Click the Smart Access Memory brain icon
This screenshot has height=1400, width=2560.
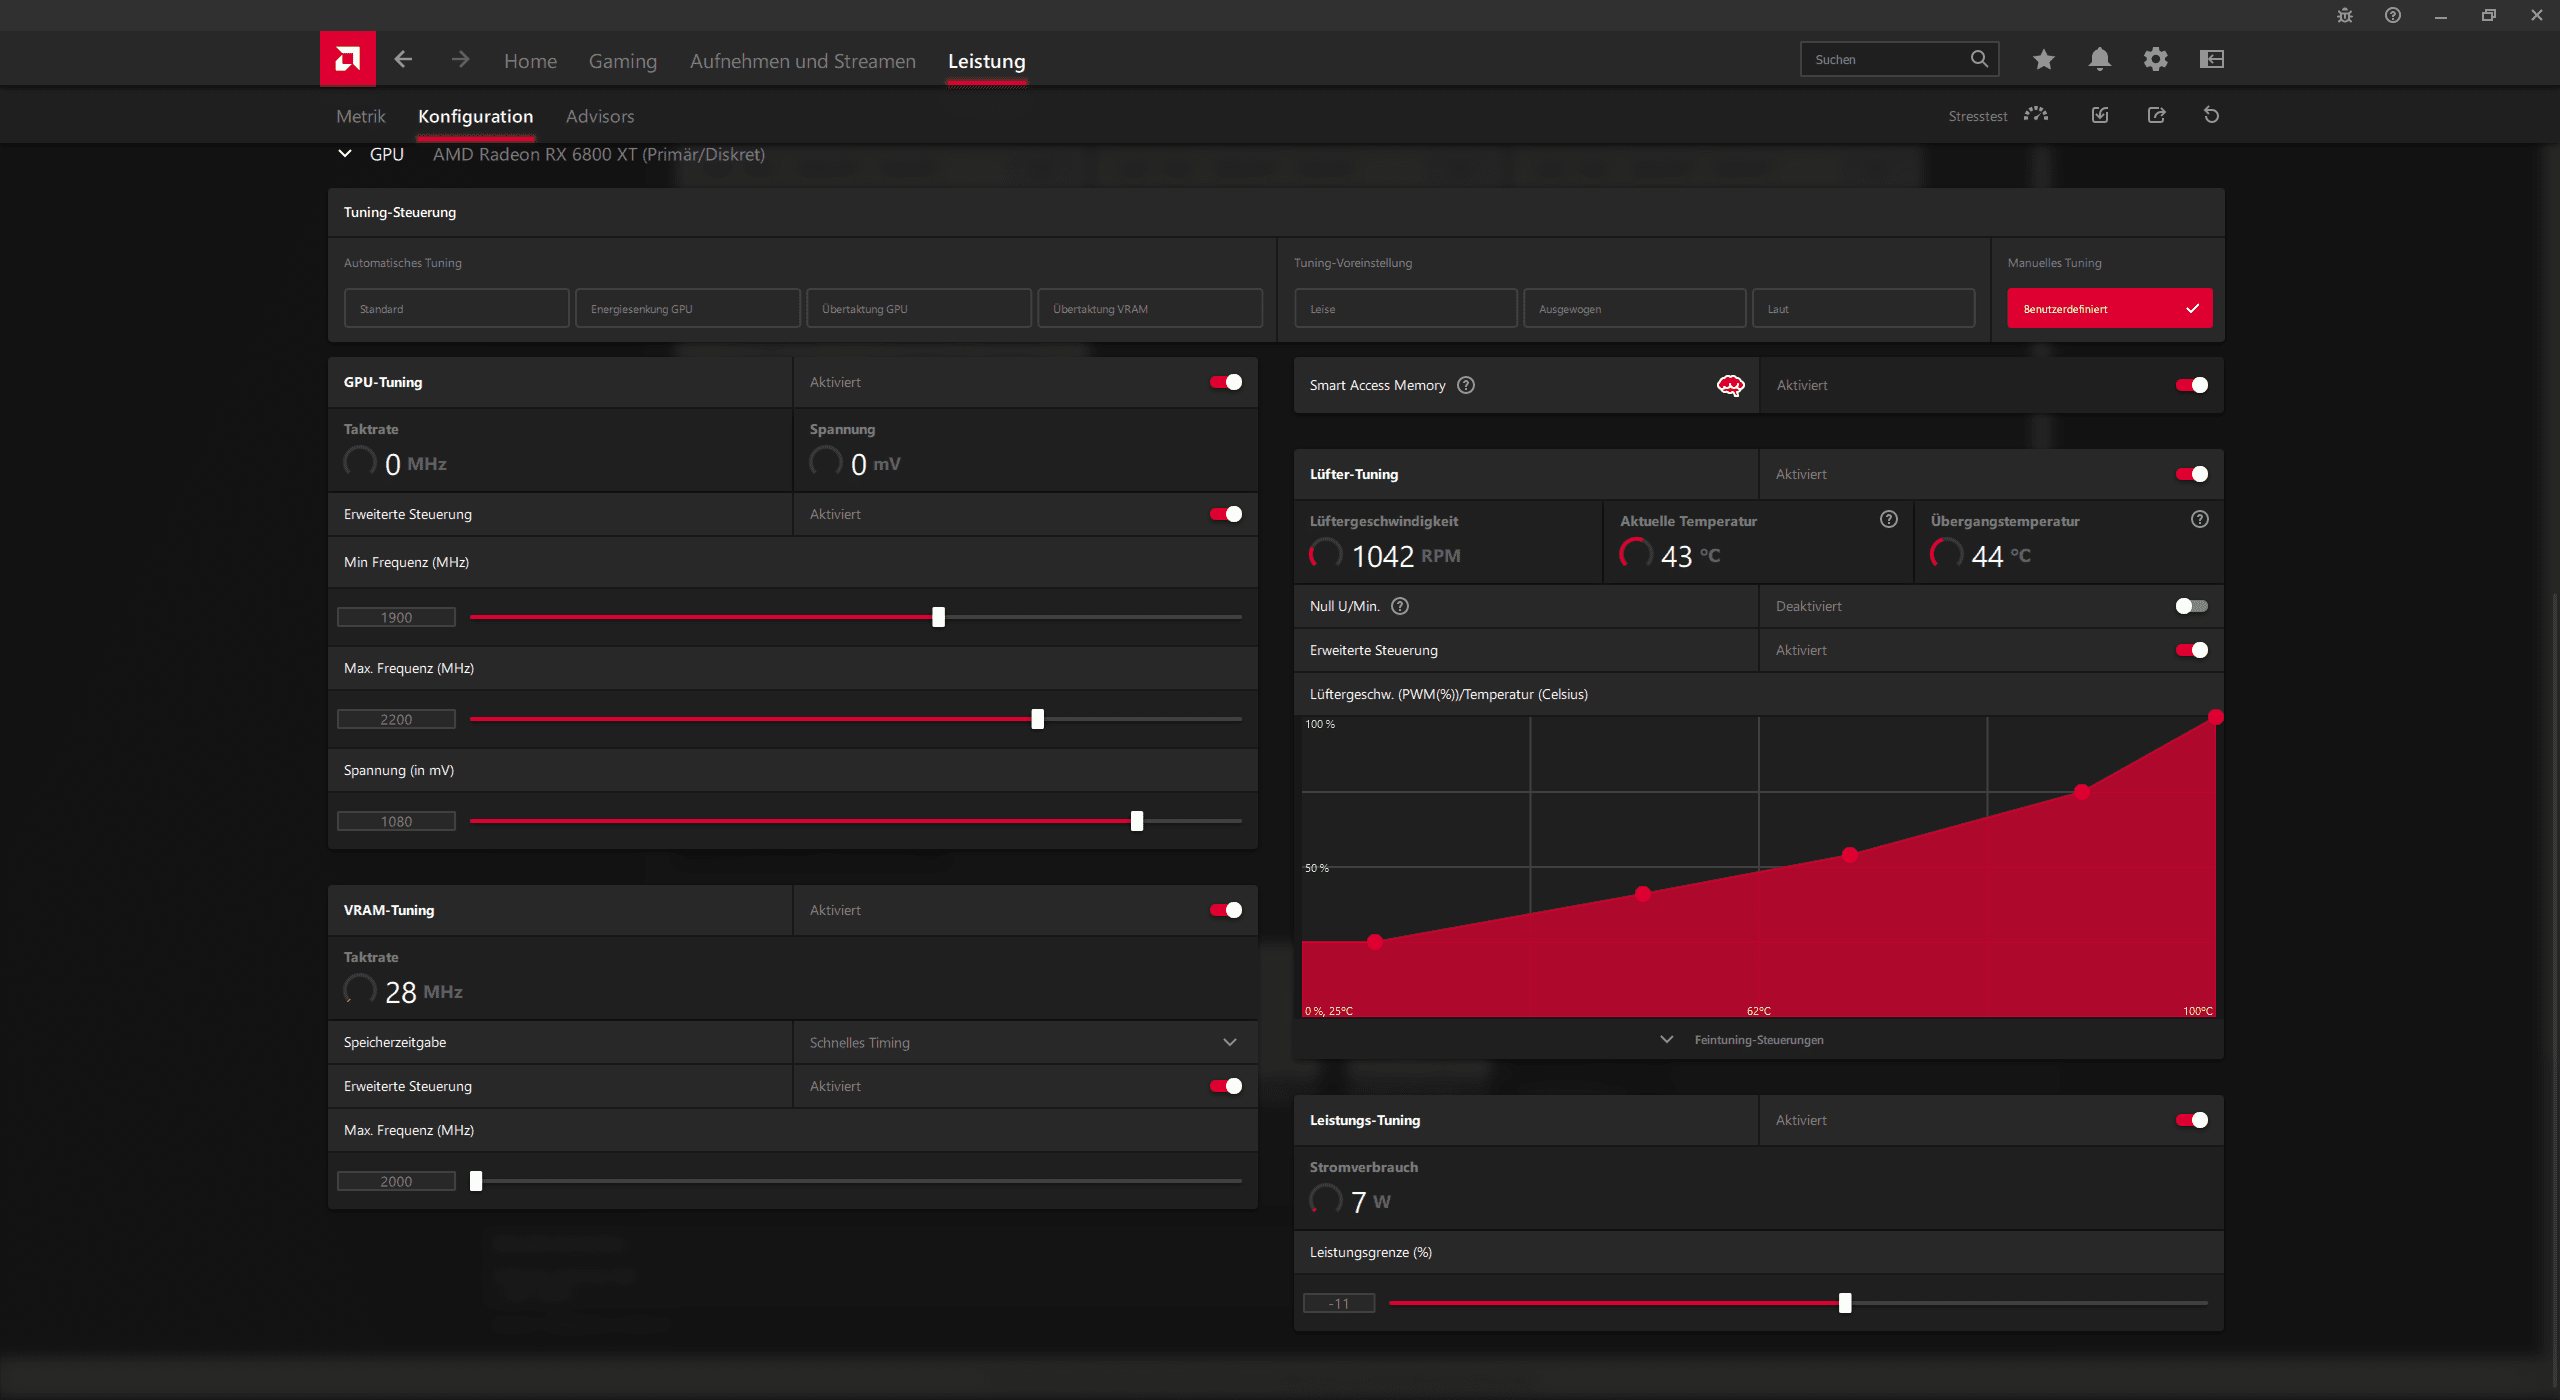point(1730,385)
